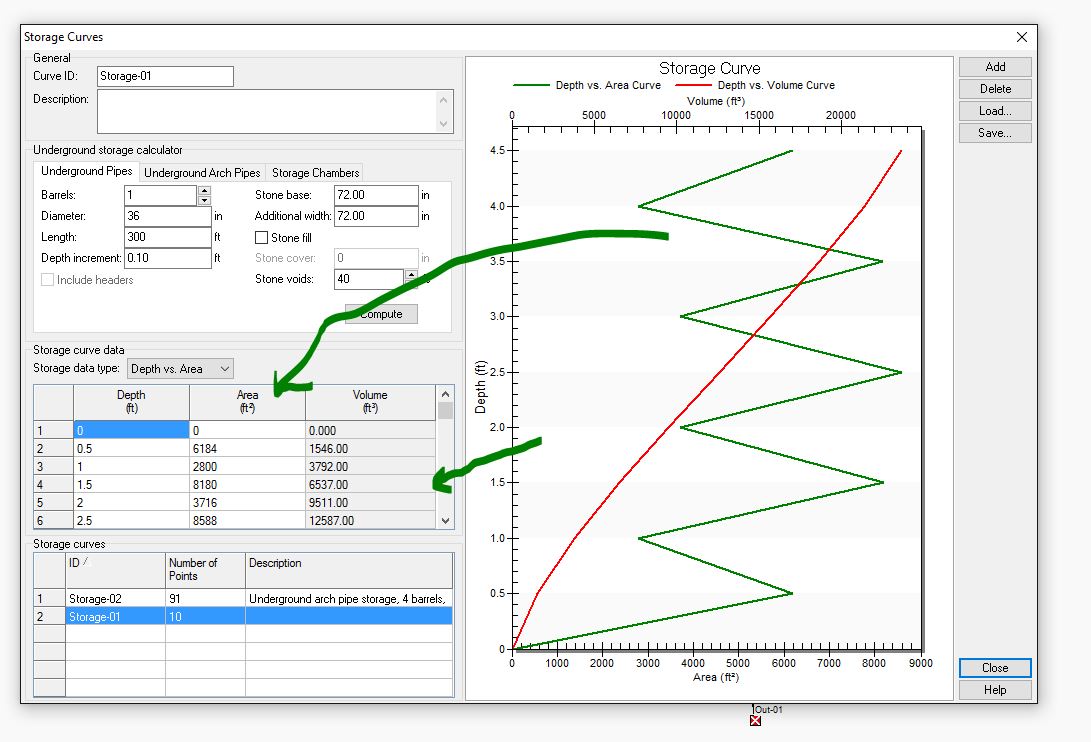Select depth cell 0 in row 1
The height and width of the screenshot is (742, 1091).
tap(132, 431)
